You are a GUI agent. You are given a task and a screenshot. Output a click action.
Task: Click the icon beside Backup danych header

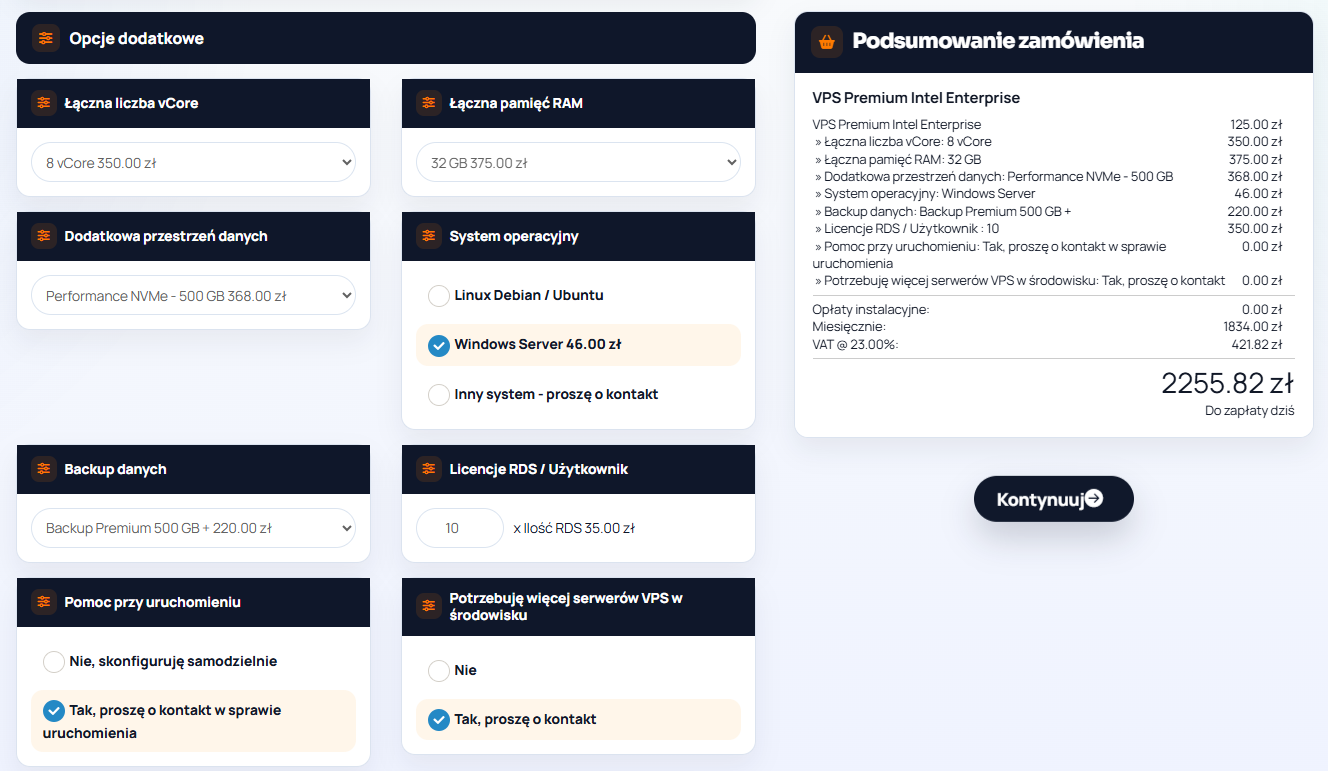[x=44, y=469]
